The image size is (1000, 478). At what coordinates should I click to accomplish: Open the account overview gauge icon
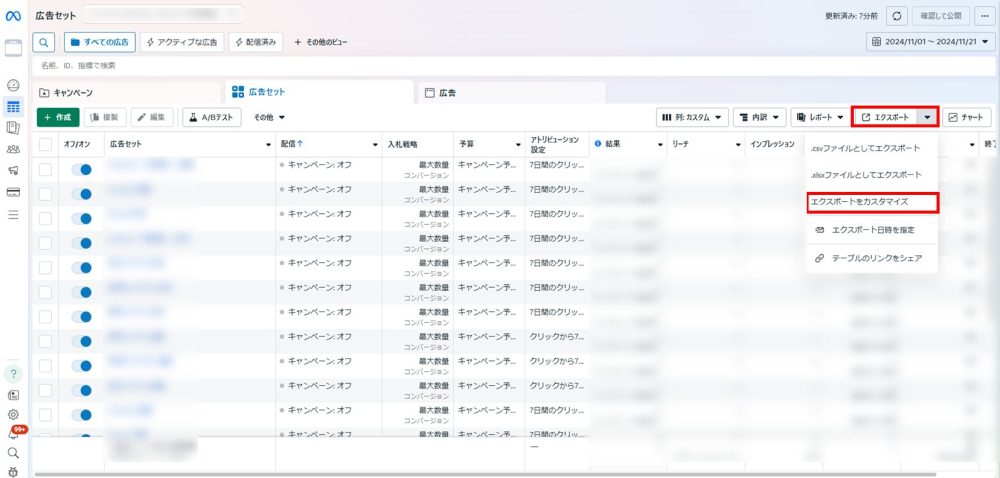(13, 85)
